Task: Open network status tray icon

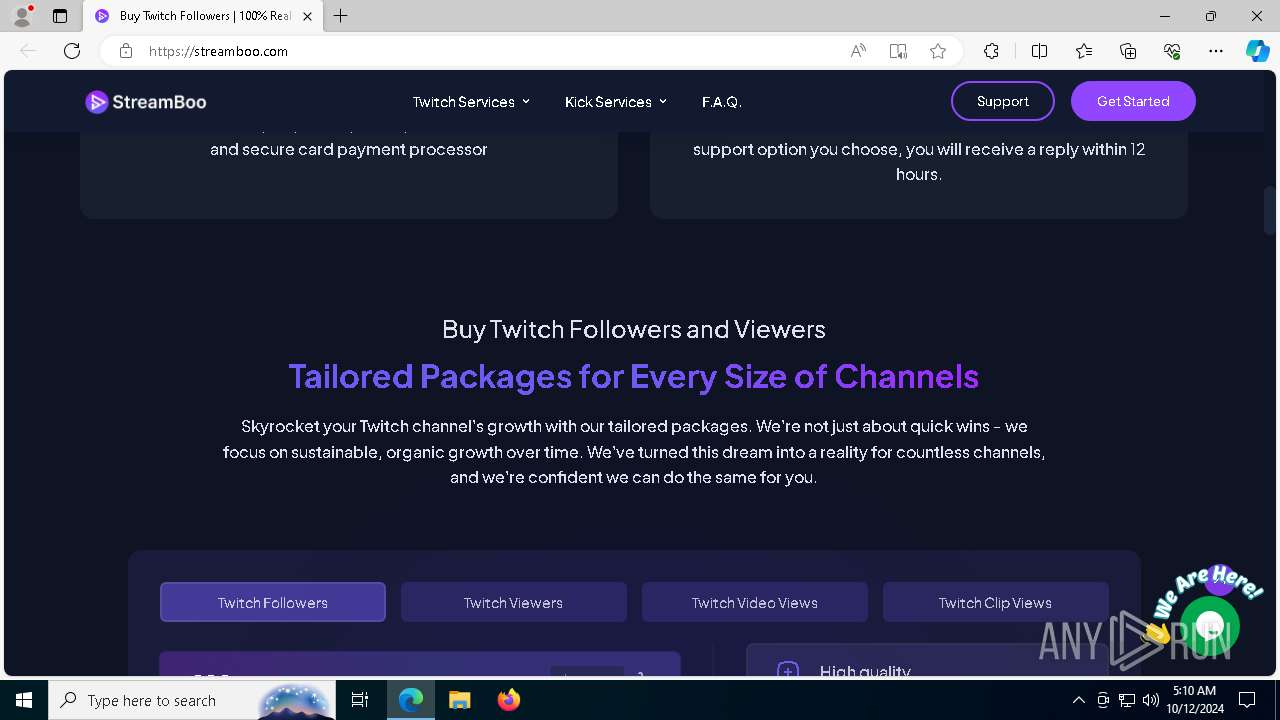Action: coord(1127,700)
